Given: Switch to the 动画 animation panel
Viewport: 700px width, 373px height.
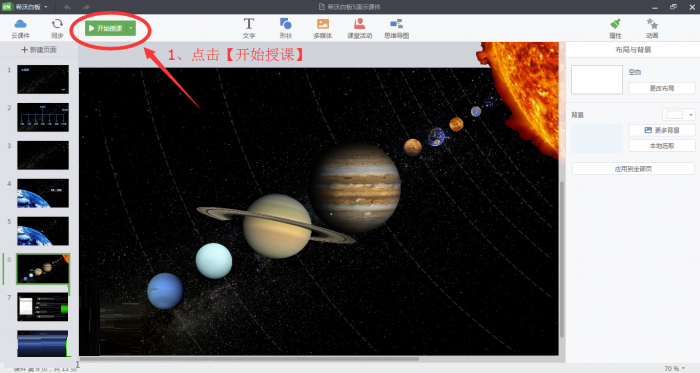Looking at the screenshot, I should coord(652,28).
